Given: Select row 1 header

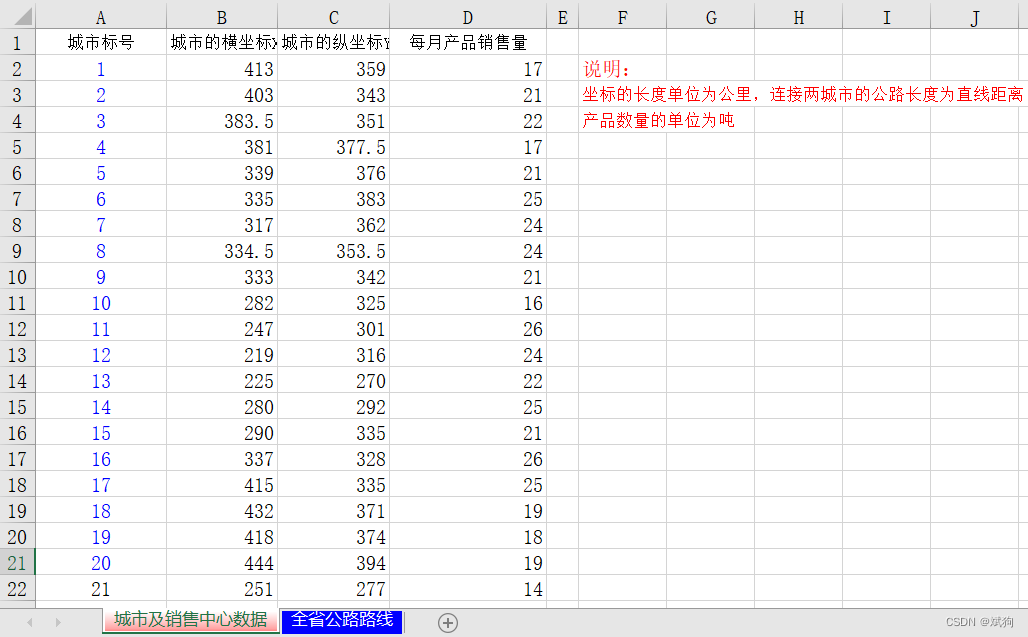Looking at the screenshot, I should pyautogui.click(x=18, y=43).
